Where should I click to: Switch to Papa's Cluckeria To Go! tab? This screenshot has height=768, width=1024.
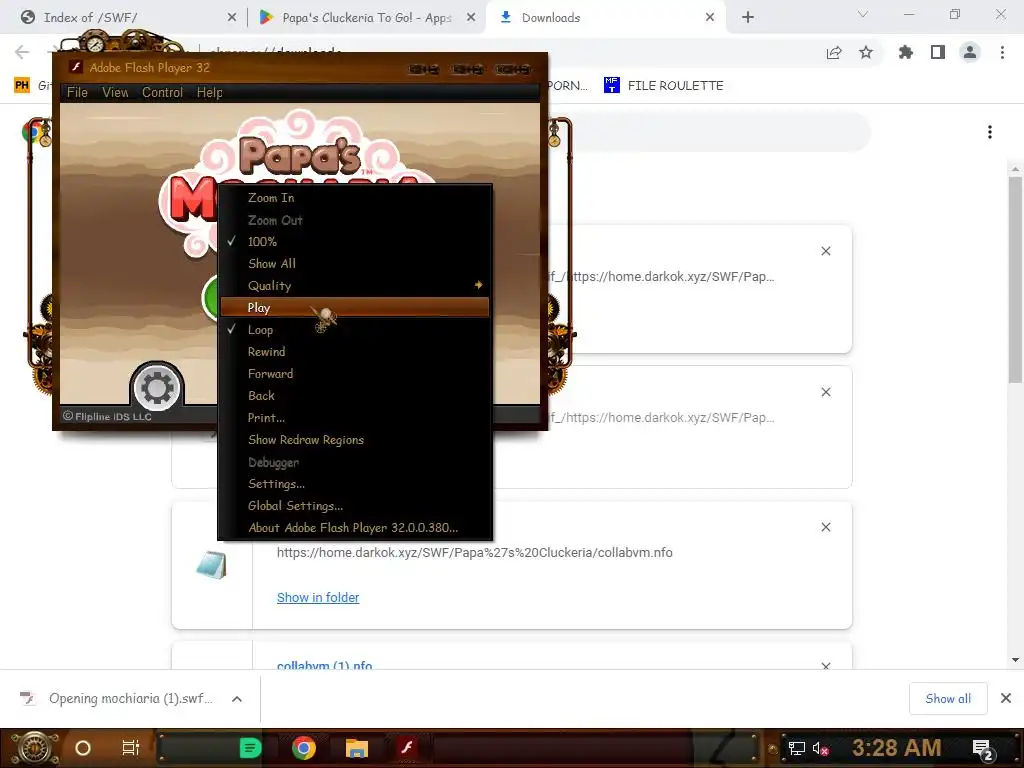click(366, 18)
